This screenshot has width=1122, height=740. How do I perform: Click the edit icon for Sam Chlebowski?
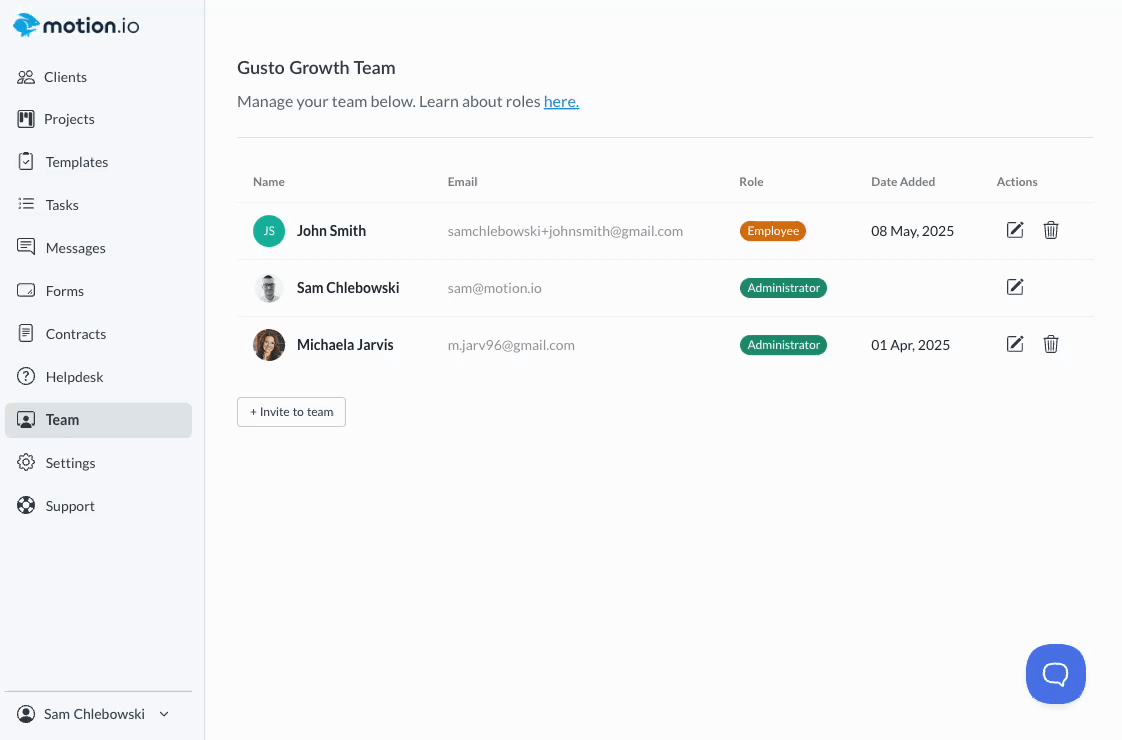pos(1015,287)
